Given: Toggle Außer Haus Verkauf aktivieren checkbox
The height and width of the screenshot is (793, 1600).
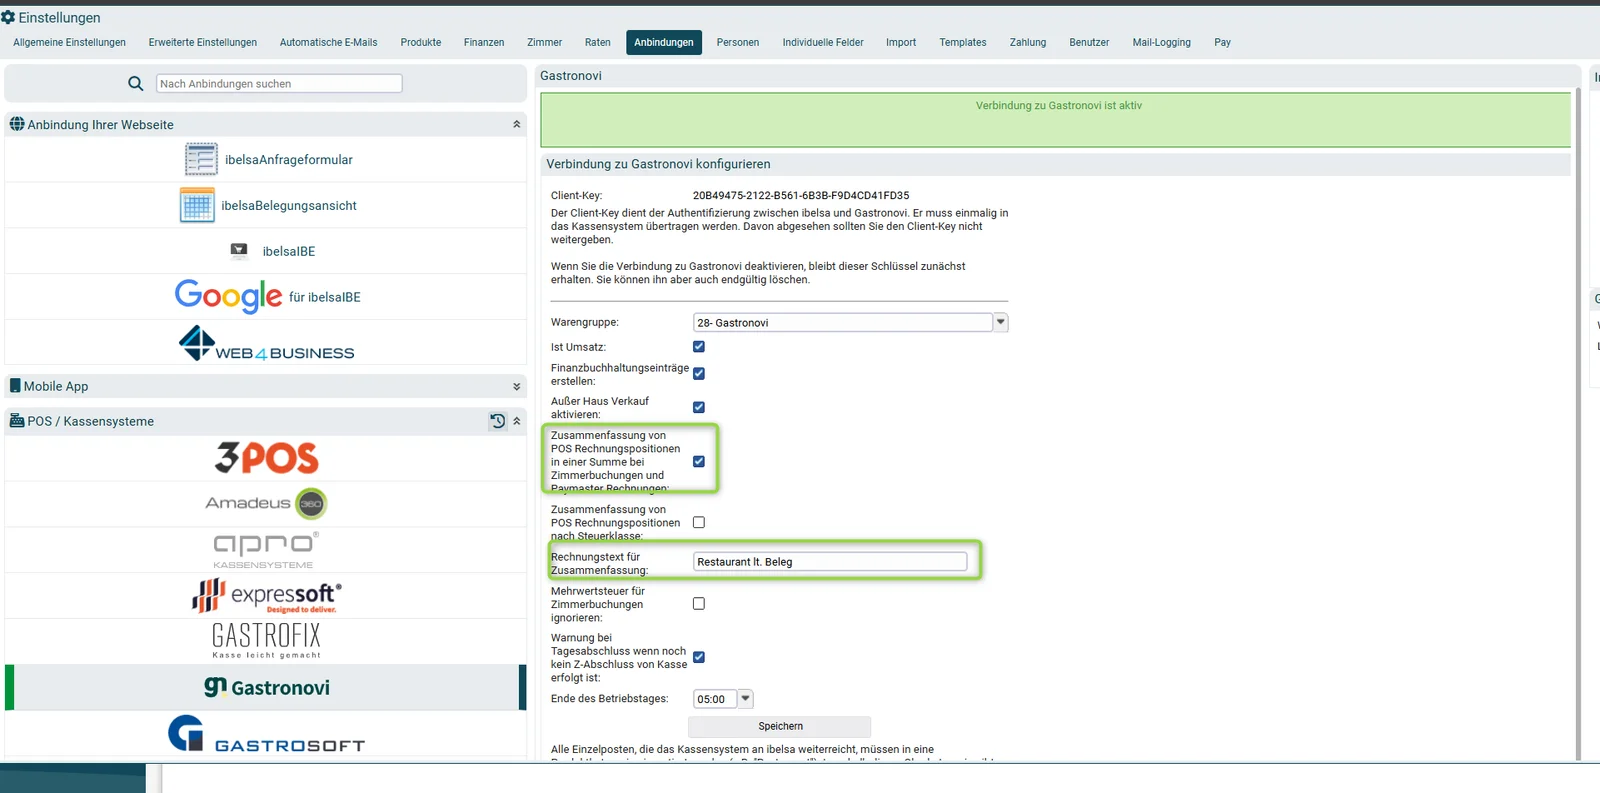Looking at the screenshot, I should click(699, 407).
